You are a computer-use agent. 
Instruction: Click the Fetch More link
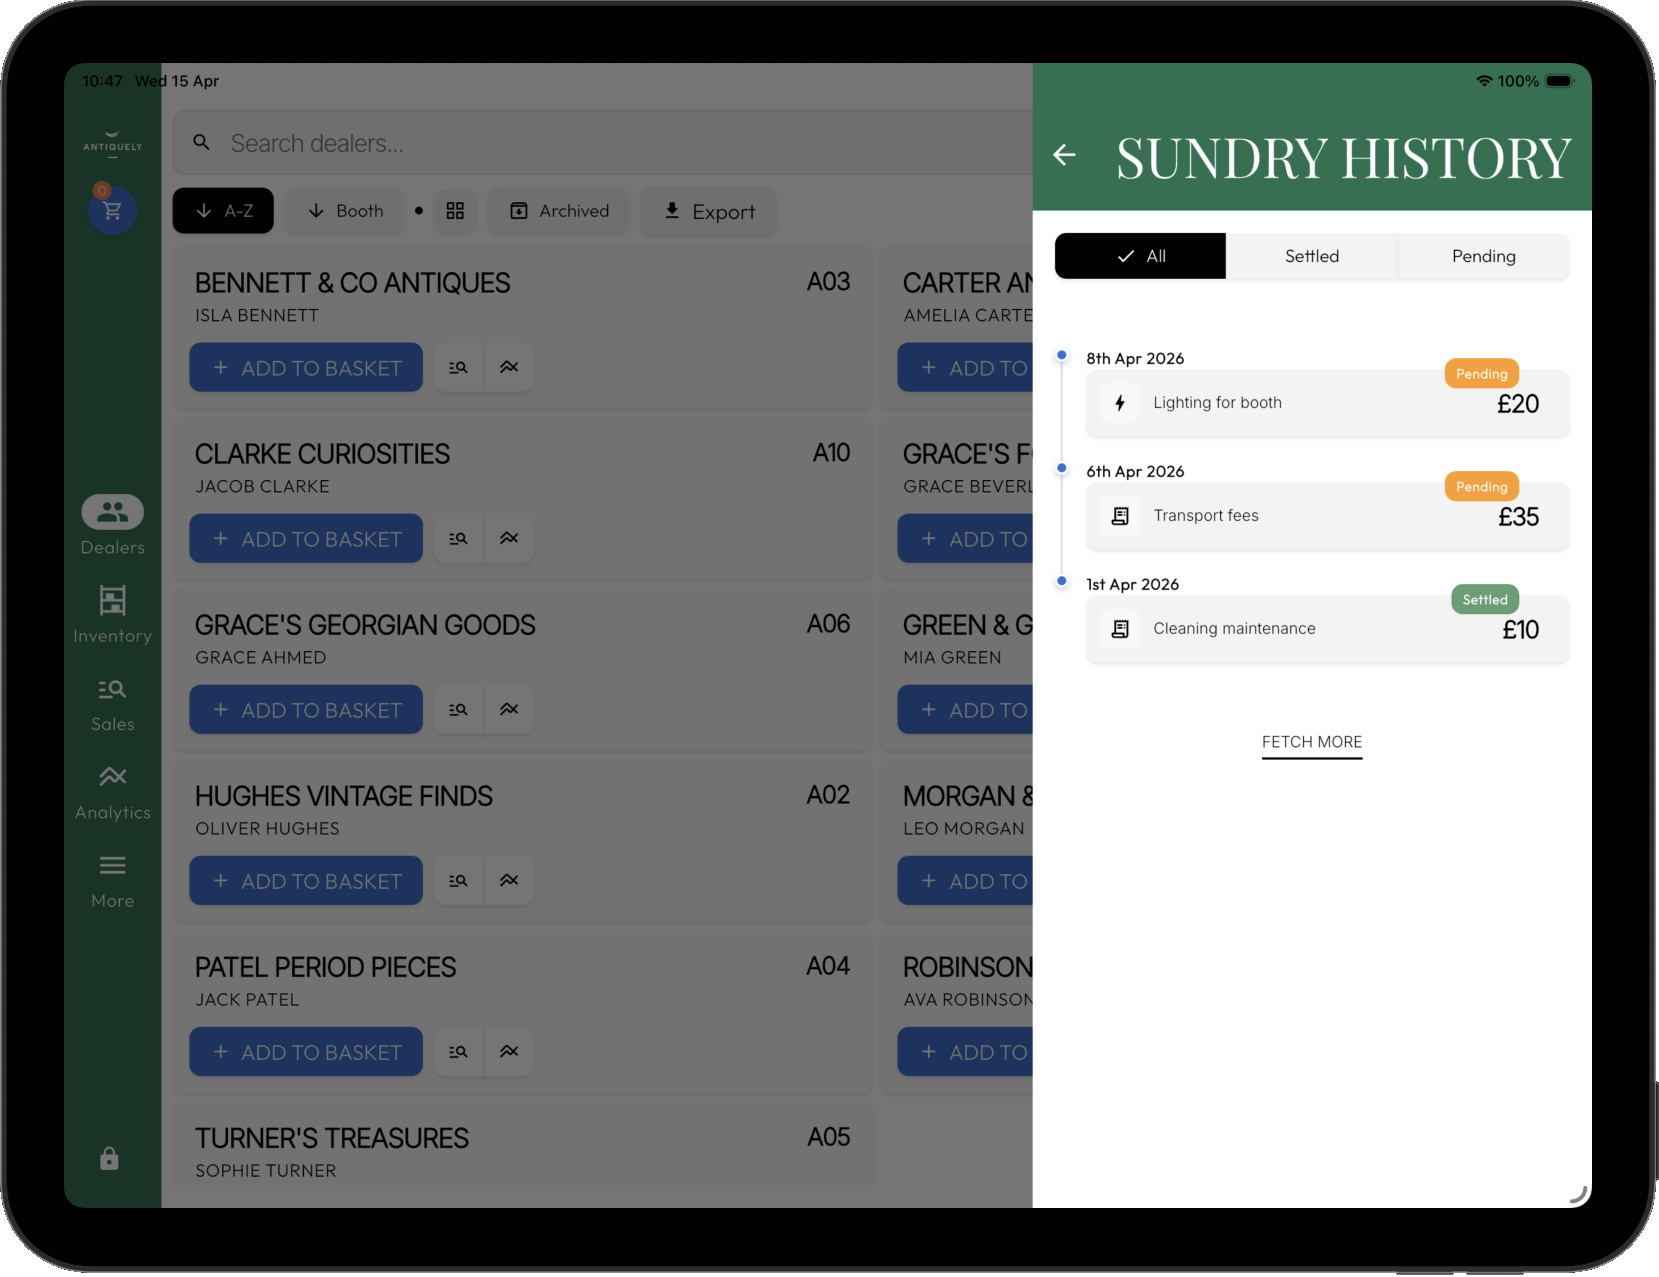[1312, 742]
